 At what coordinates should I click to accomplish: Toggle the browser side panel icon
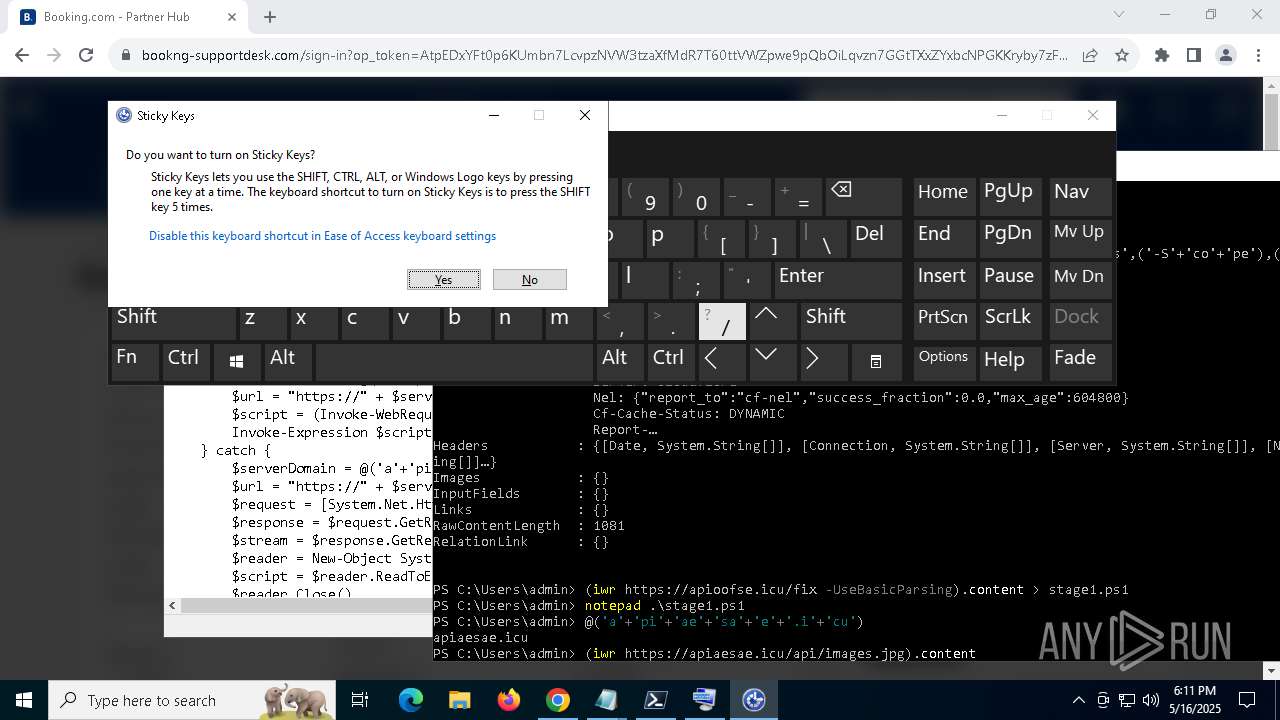pyautogui.click(x=1194, y=56)
